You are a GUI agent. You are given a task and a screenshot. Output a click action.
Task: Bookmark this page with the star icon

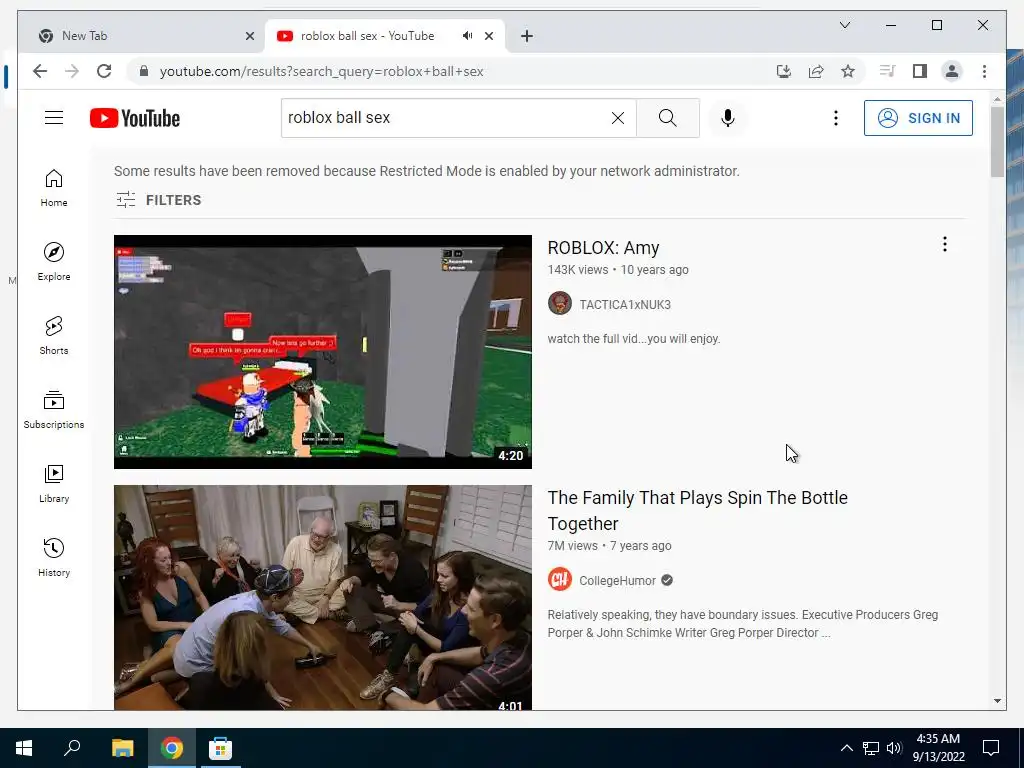848,71
